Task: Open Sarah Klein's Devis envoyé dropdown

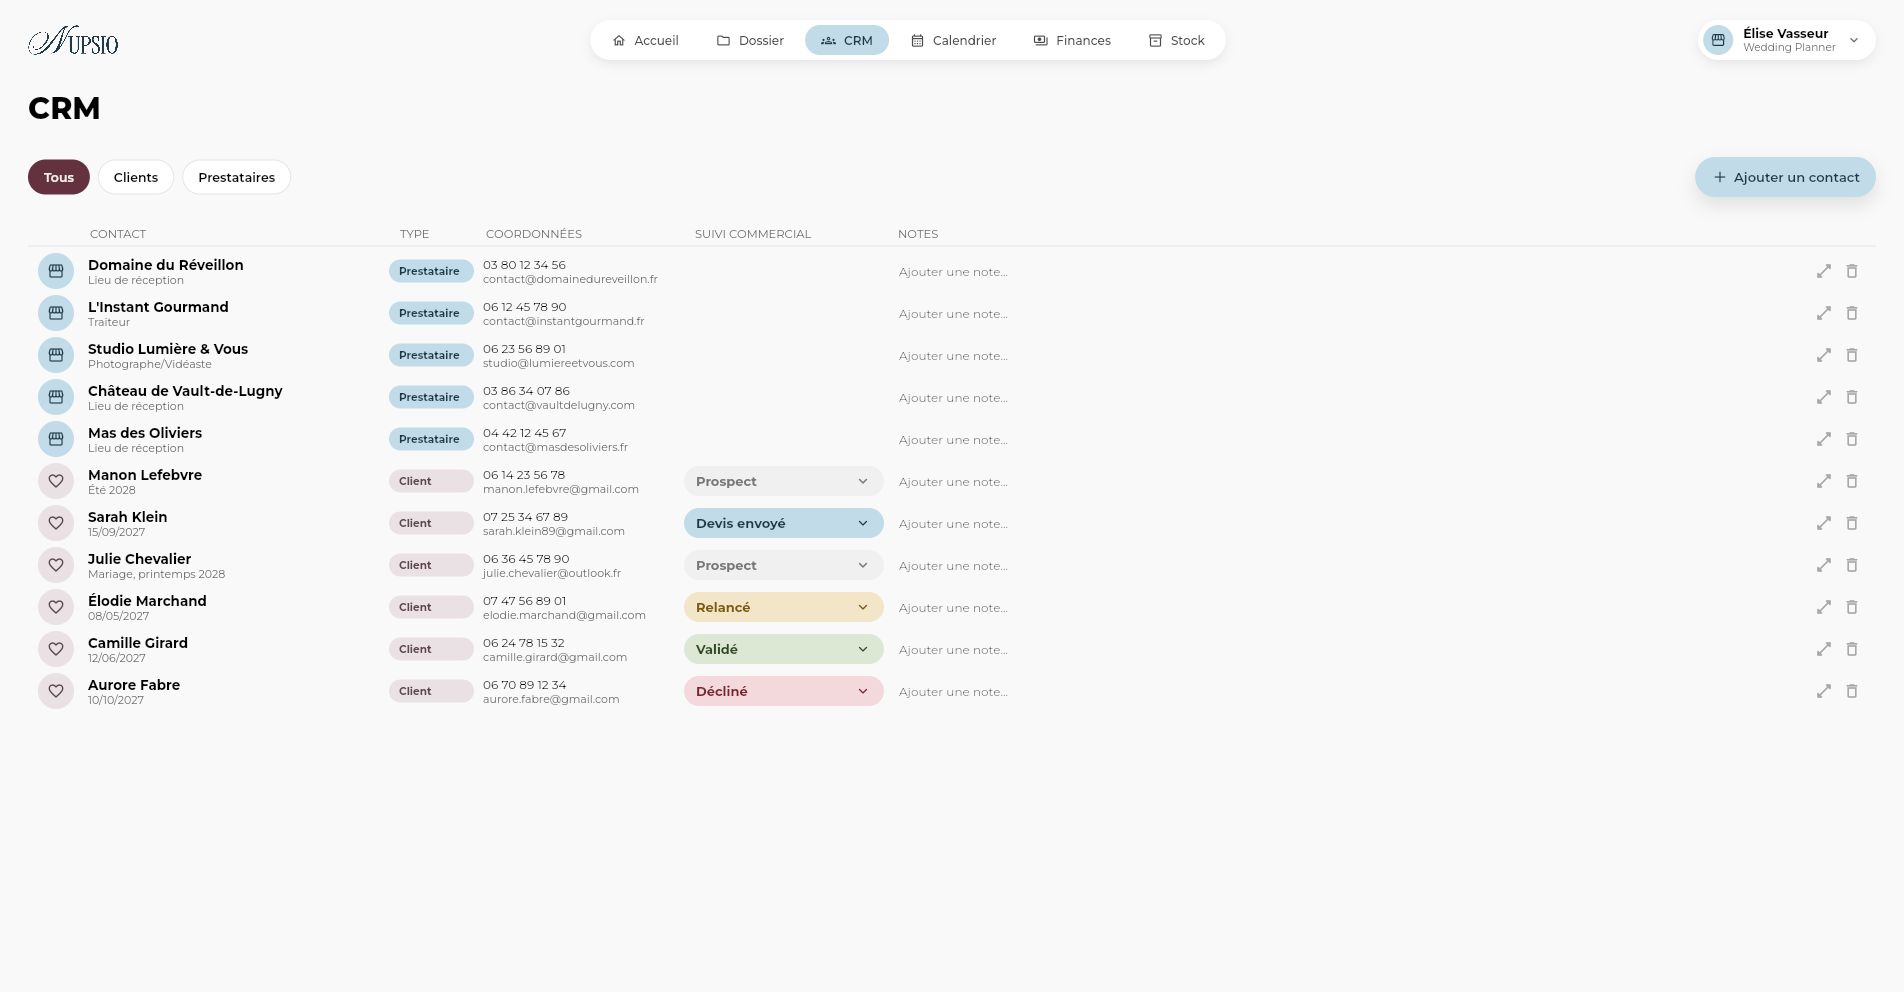Action: click(784, 523)
